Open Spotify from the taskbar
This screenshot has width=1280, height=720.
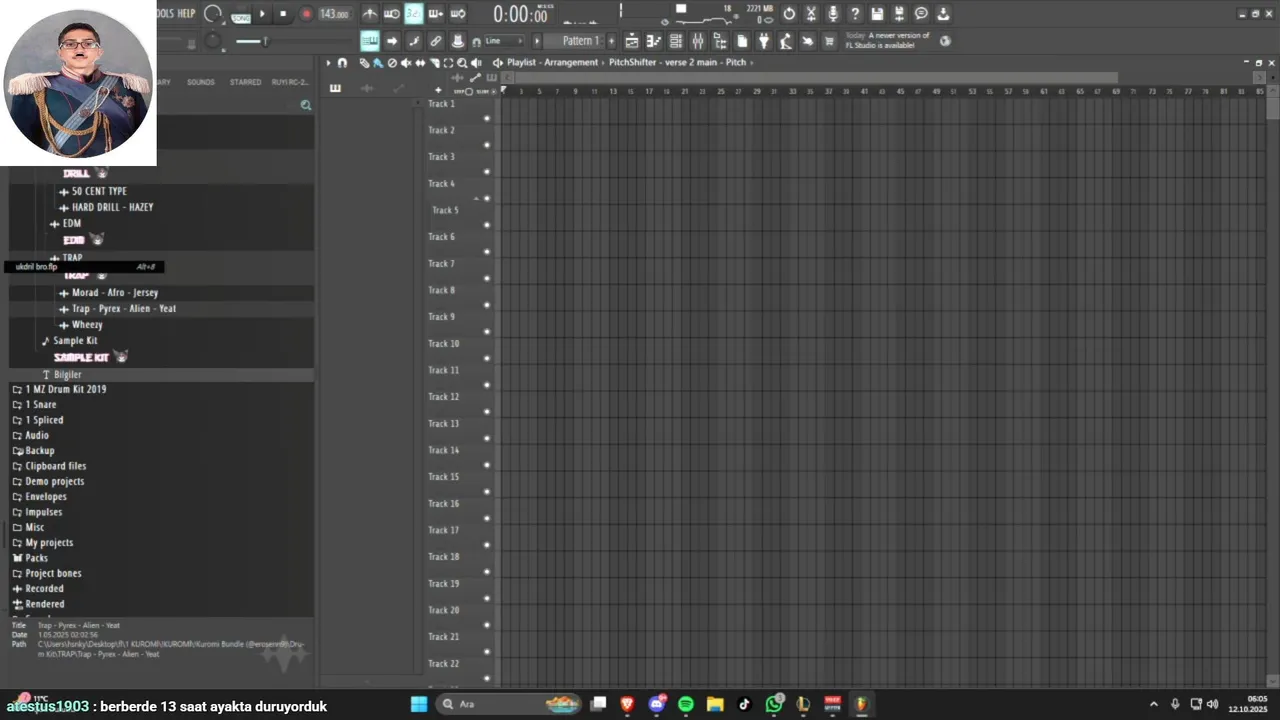[x=686, y=704]
